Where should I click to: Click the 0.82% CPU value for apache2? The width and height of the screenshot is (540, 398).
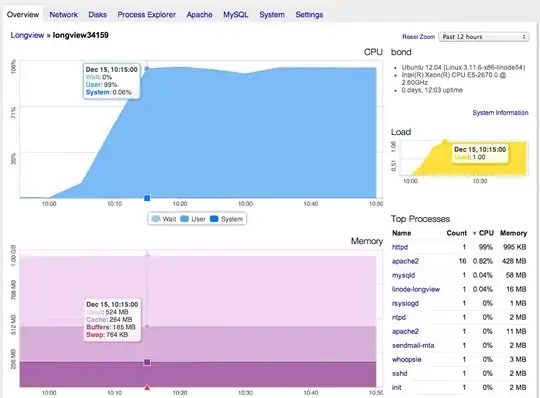point(482,261)
